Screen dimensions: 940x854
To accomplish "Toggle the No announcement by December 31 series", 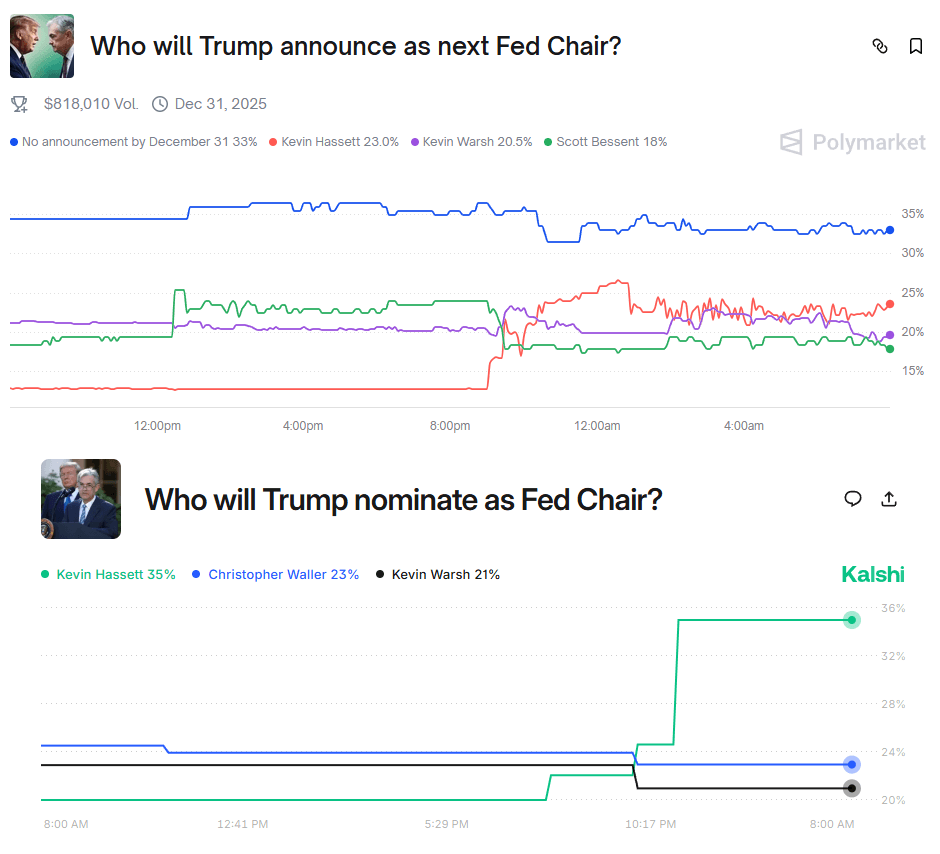I will pyautogui.click(x=133, y=142).
